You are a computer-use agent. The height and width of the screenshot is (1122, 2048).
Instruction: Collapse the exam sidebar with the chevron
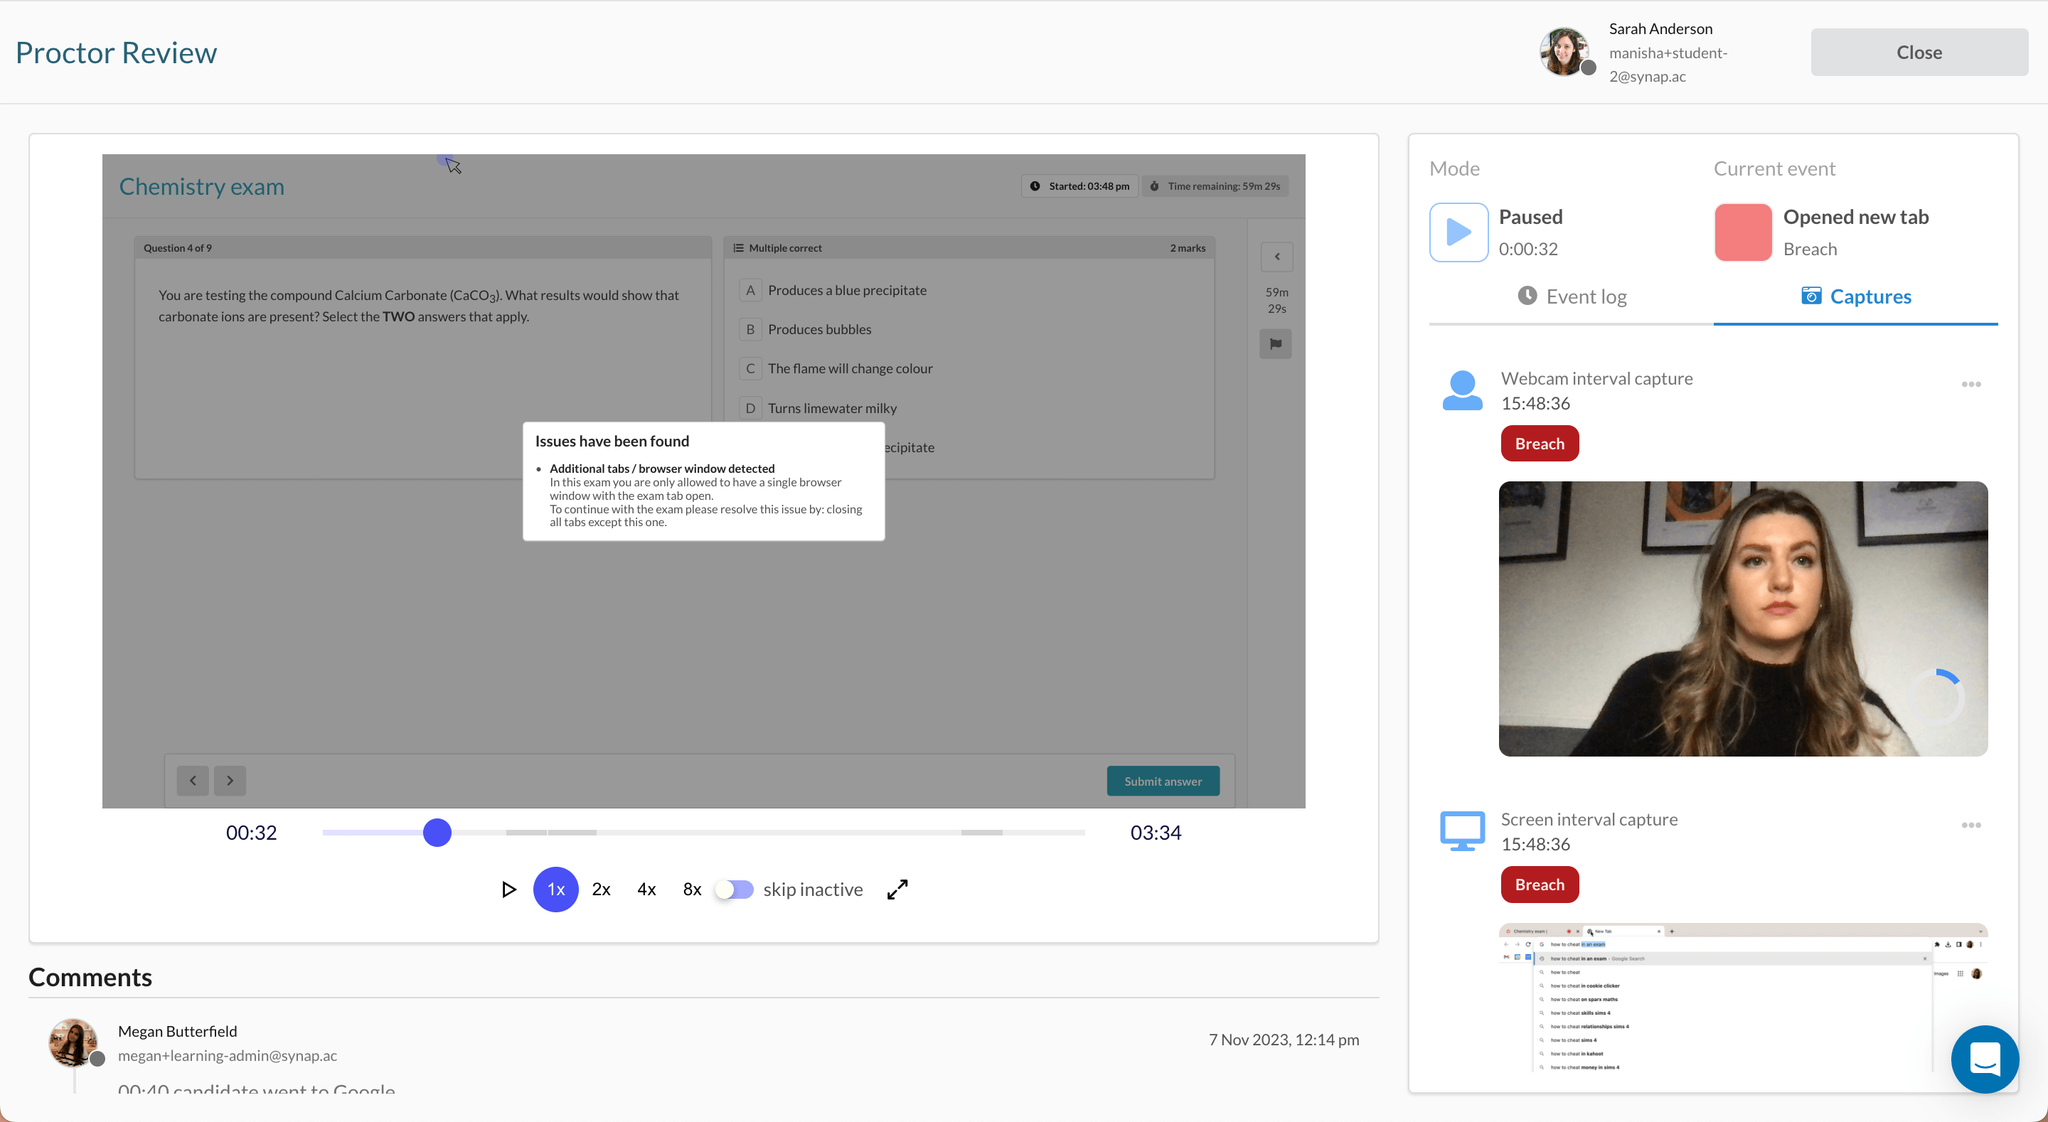tap(1277, 257)
